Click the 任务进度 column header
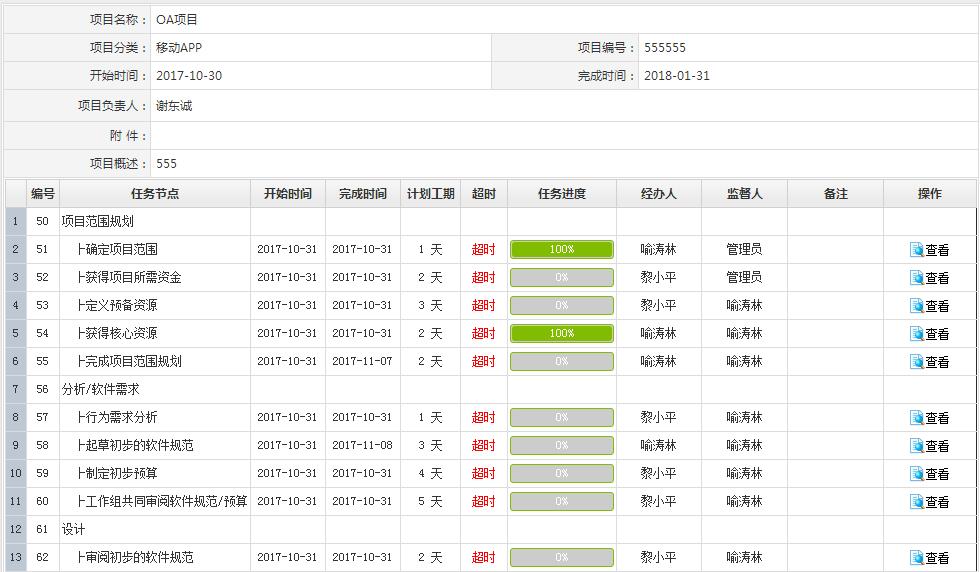The width and height of the screenshot is (980, 572). (561, 194)
